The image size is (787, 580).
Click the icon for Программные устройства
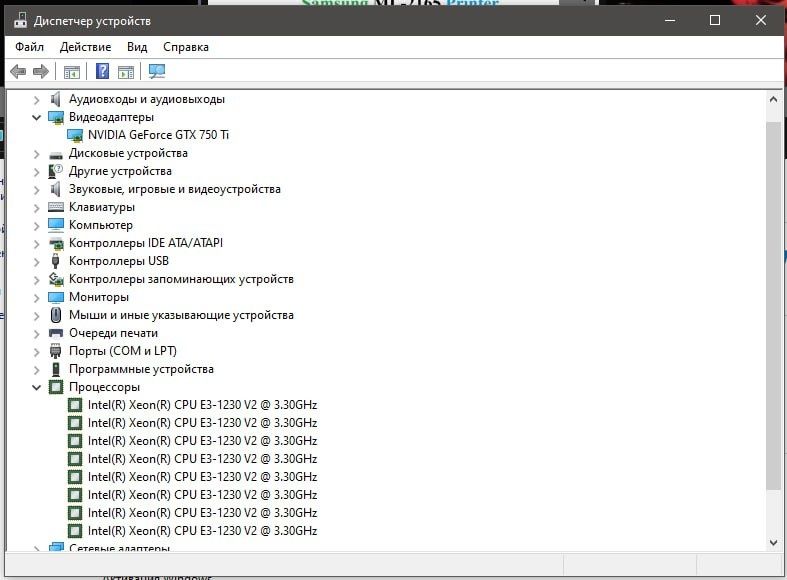click(56, 369)
